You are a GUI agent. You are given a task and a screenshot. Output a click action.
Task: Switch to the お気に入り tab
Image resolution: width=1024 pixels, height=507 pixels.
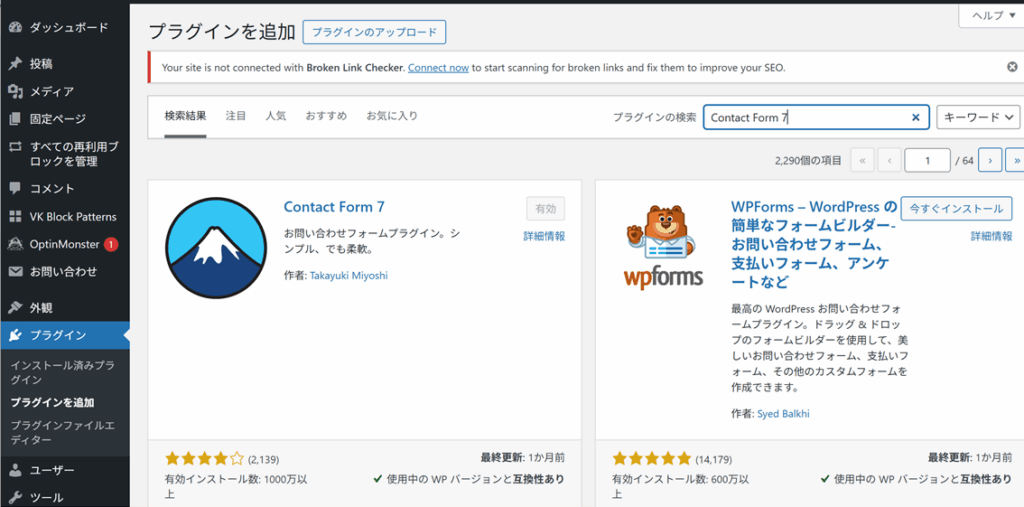click(392, 116)
